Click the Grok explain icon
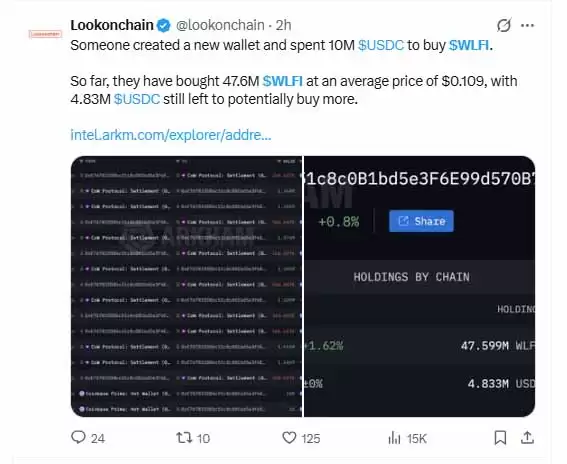This screenshot has width=567, height=464. (x=504, y=25)
